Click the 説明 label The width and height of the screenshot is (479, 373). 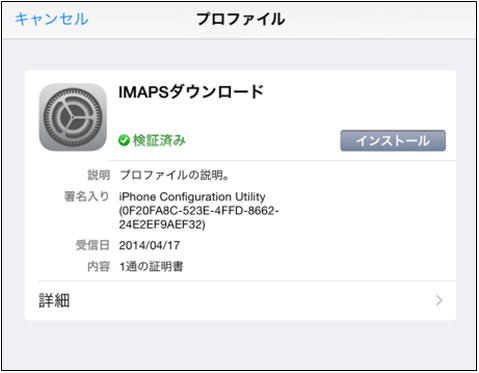(98, 175)
